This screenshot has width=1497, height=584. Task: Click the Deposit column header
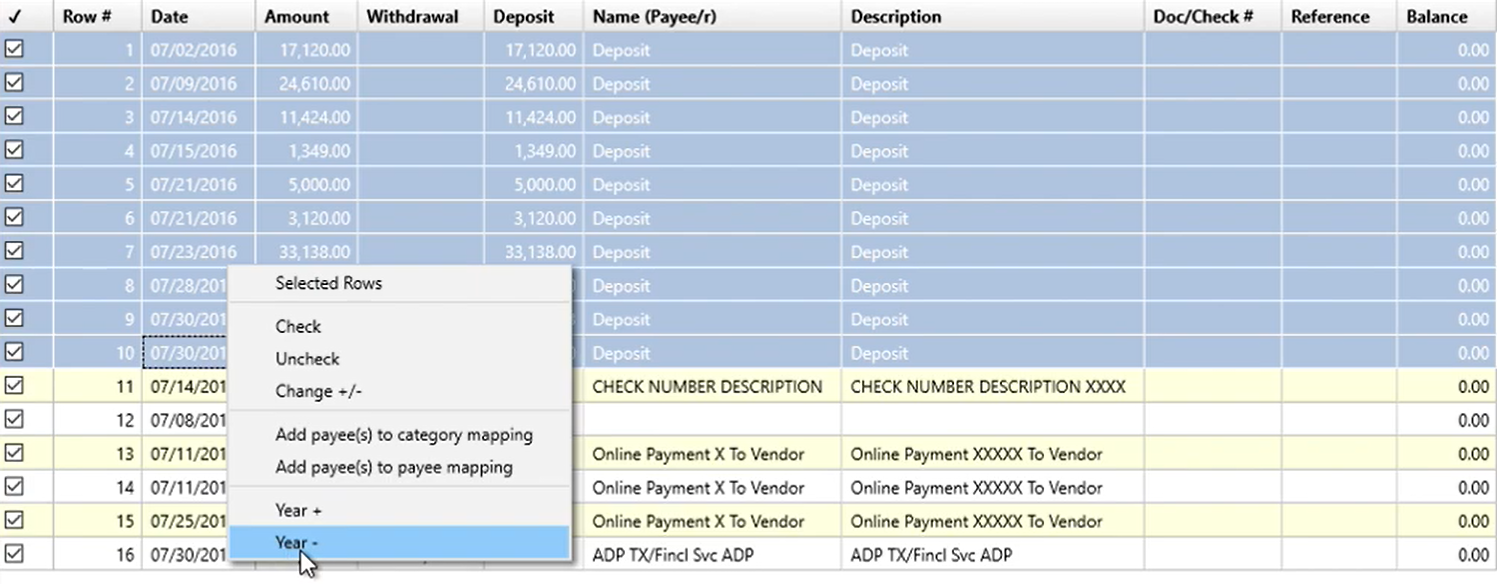point(534,16)
